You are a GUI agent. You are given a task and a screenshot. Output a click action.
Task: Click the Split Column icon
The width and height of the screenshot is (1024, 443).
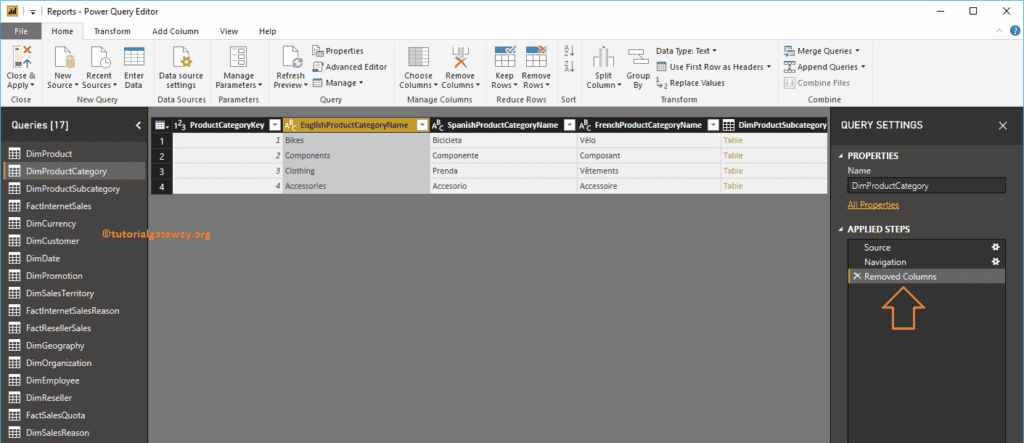(x=601, y=57)
